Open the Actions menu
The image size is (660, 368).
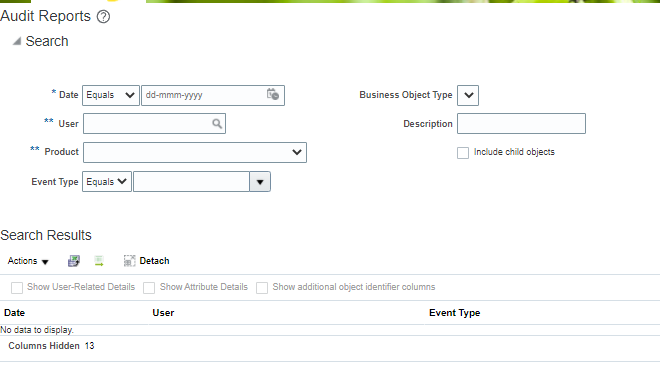28,261
